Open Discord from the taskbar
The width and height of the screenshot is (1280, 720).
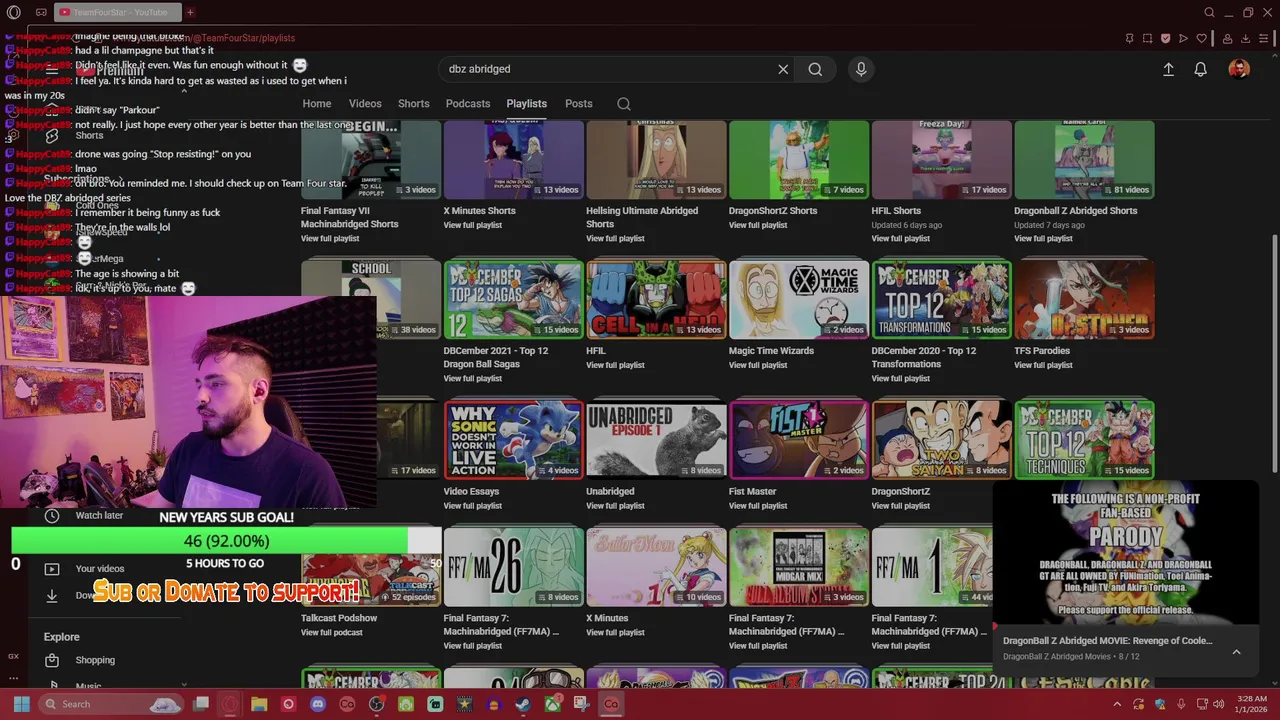318,704
